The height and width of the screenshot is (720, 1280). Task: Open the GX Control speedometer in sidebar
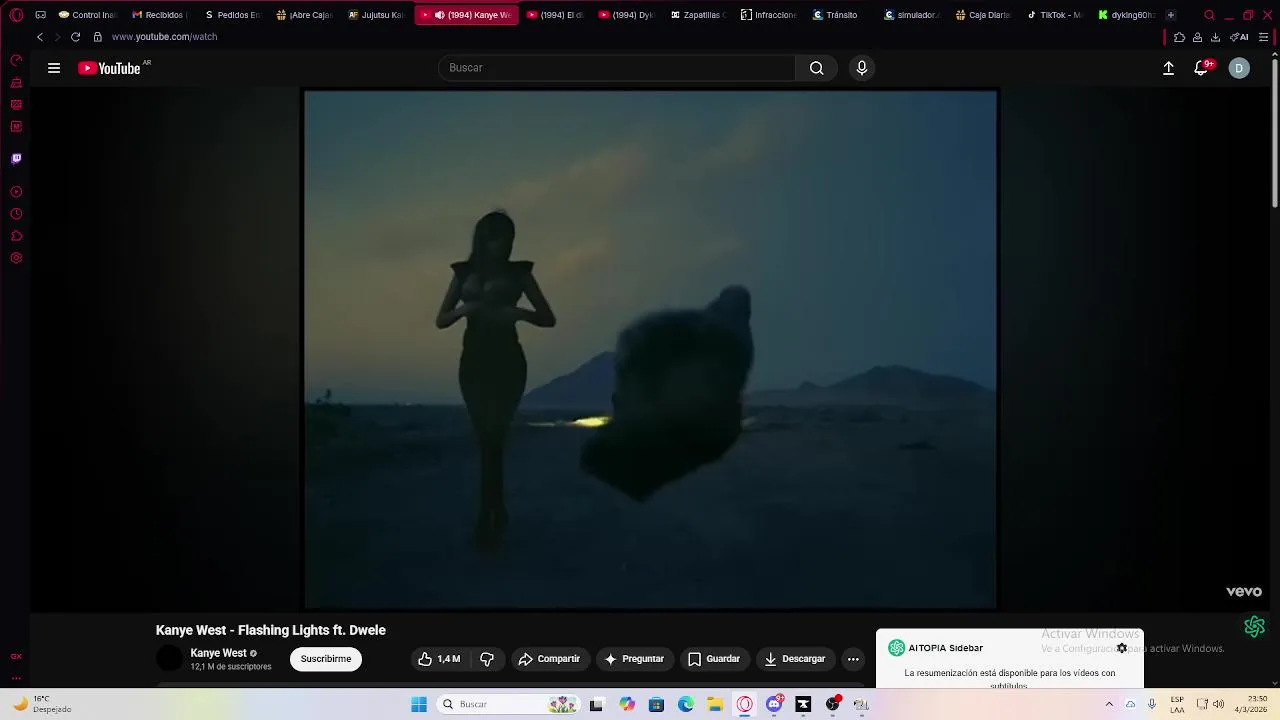(x=16, y=60)
